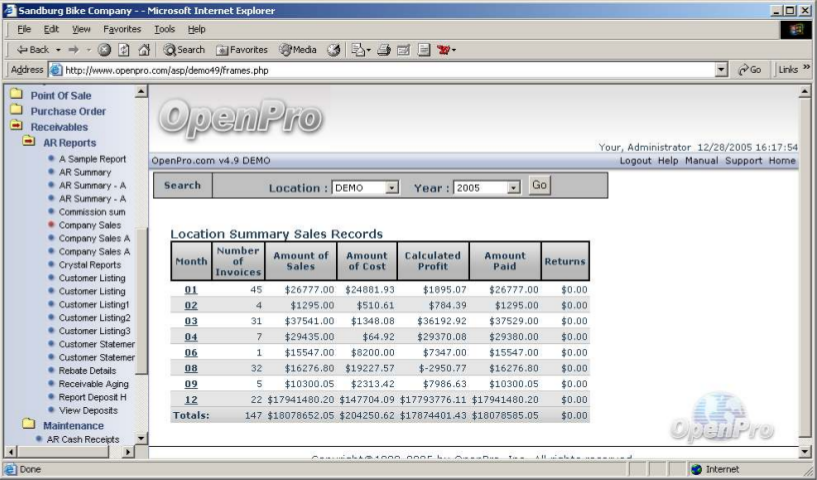Screen dimensions: 817x480
Task: Open Crystal Reports item
Action: (90, 265)
